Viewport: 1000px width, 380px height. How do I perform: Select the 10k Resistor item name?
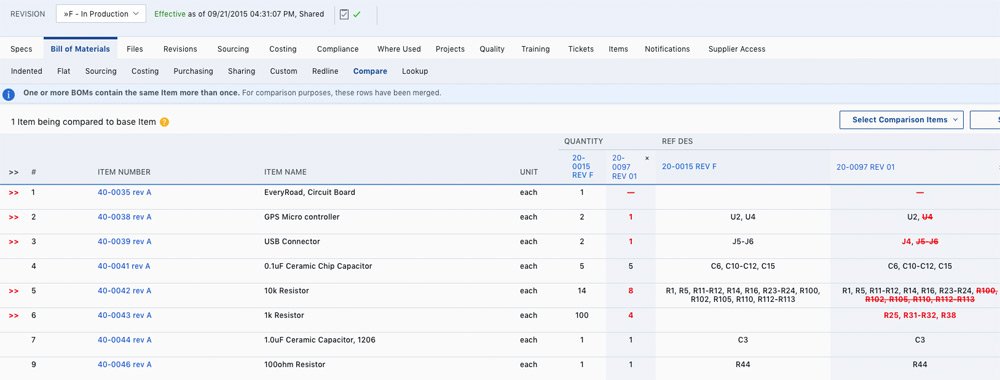(x=286, y=291)
